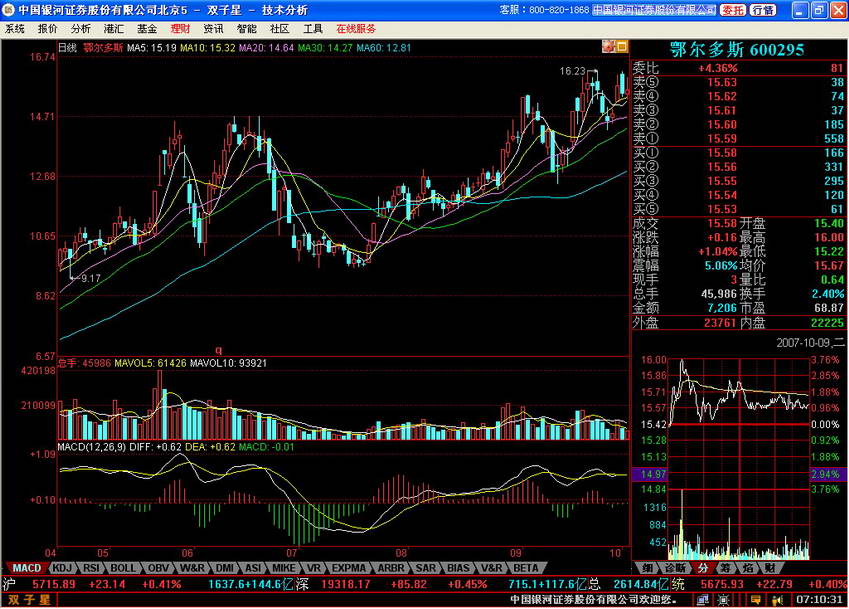Click the MA5: 15.19 label
The image size is (849, 609).
click(152, 48)
